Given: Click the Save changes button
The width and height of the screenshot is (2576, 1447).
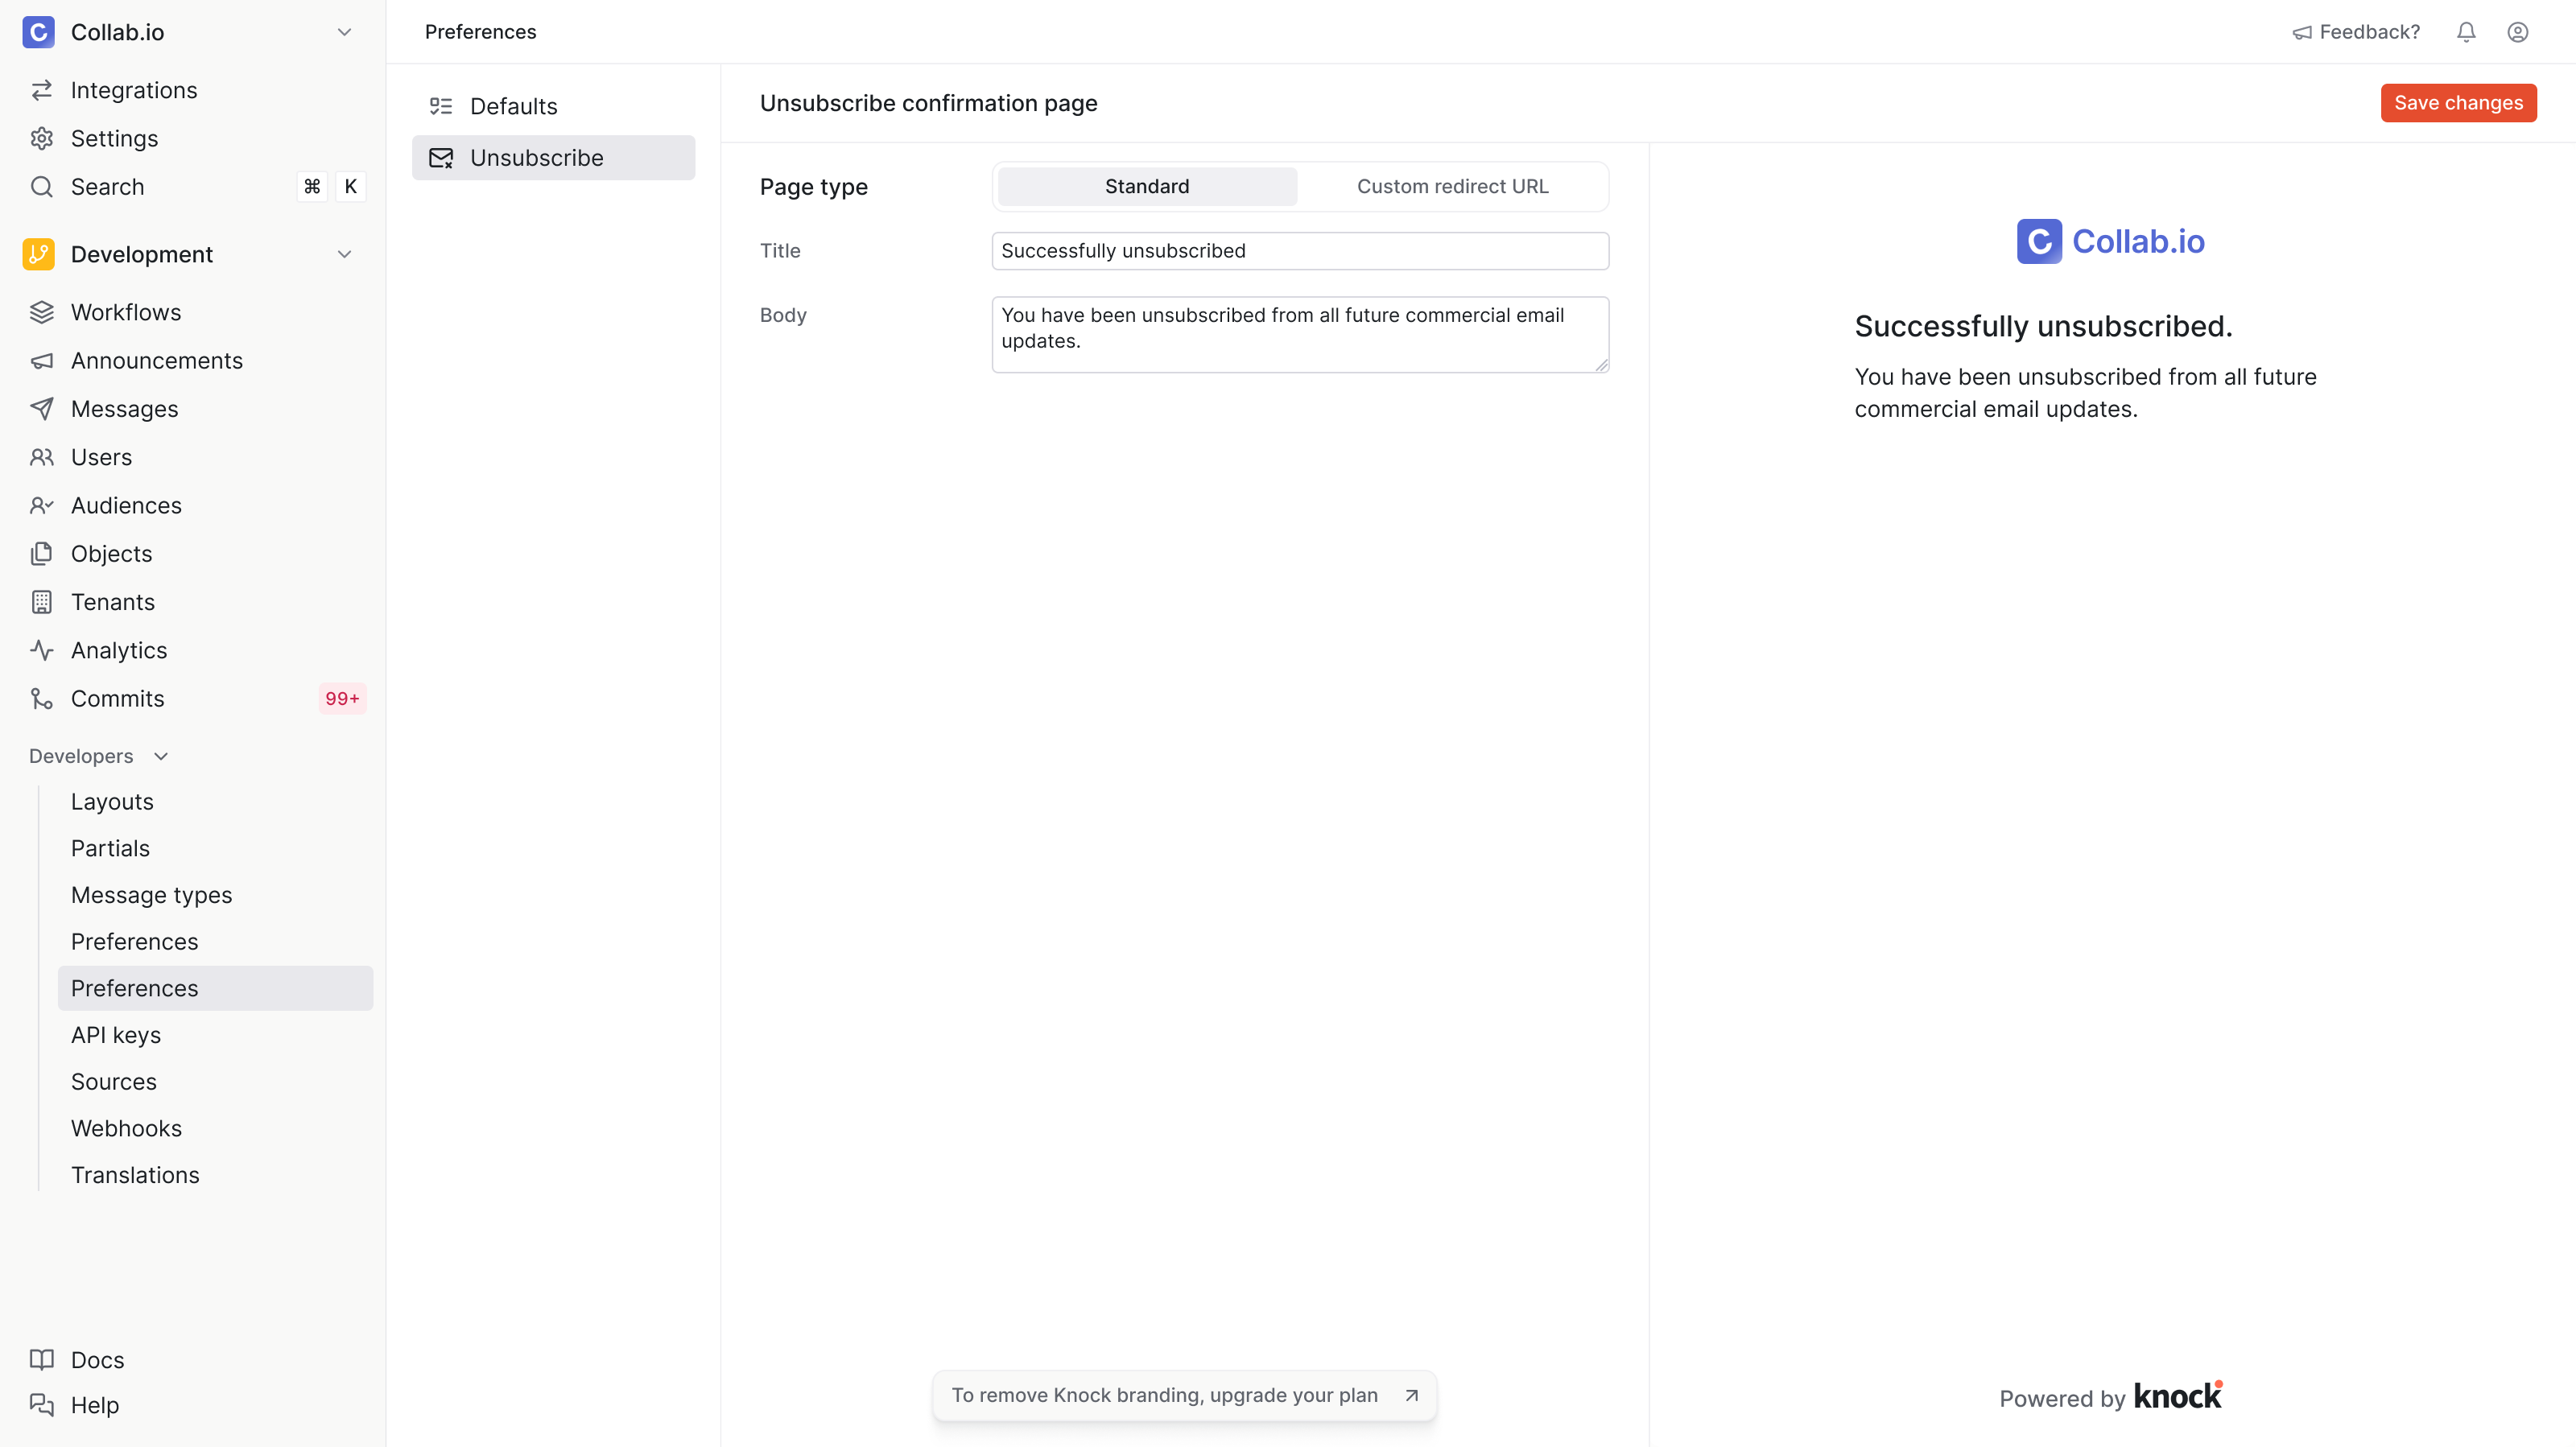Looking at the screenshot, I should (x=2458, y=102).
